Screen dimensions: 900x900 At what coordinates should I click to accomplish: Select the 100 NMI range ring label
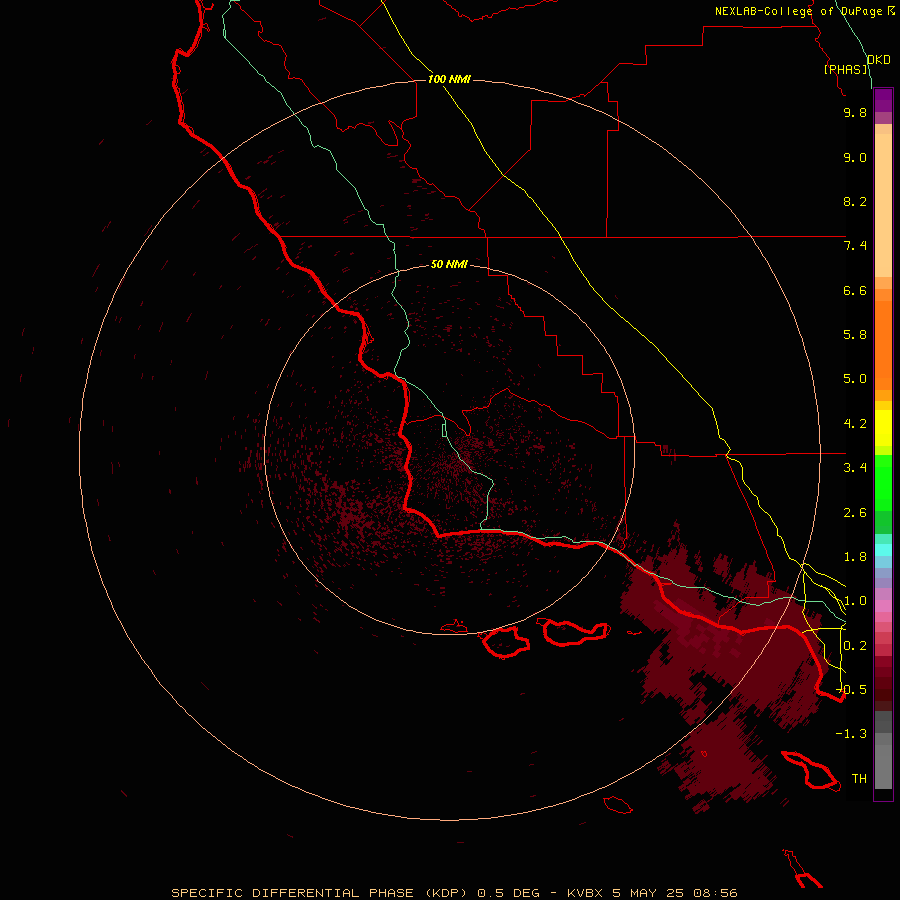(449, 79)
